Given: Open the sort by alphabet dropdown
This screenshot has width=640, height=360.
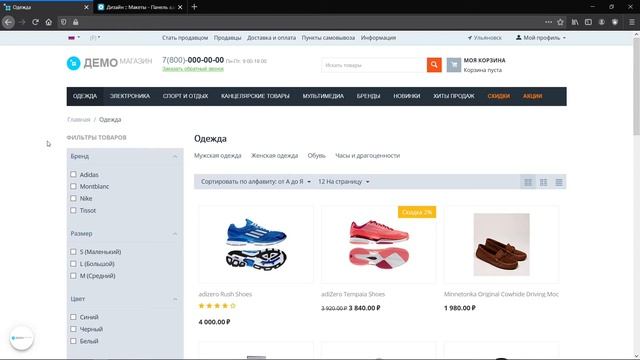Looking at the screenshot, I should pyautogui.click(x=256, y=182).
